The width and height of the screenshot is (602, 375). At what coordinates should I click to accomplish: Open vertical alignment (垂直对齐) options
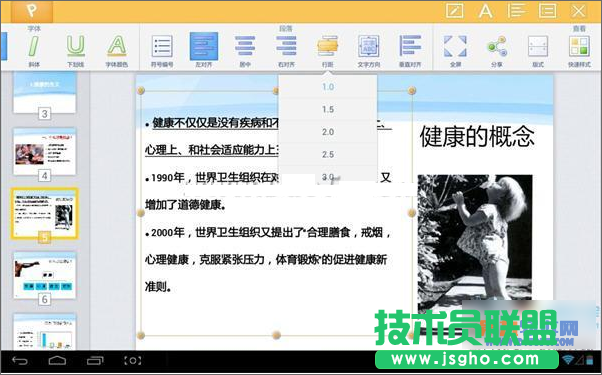410,50
